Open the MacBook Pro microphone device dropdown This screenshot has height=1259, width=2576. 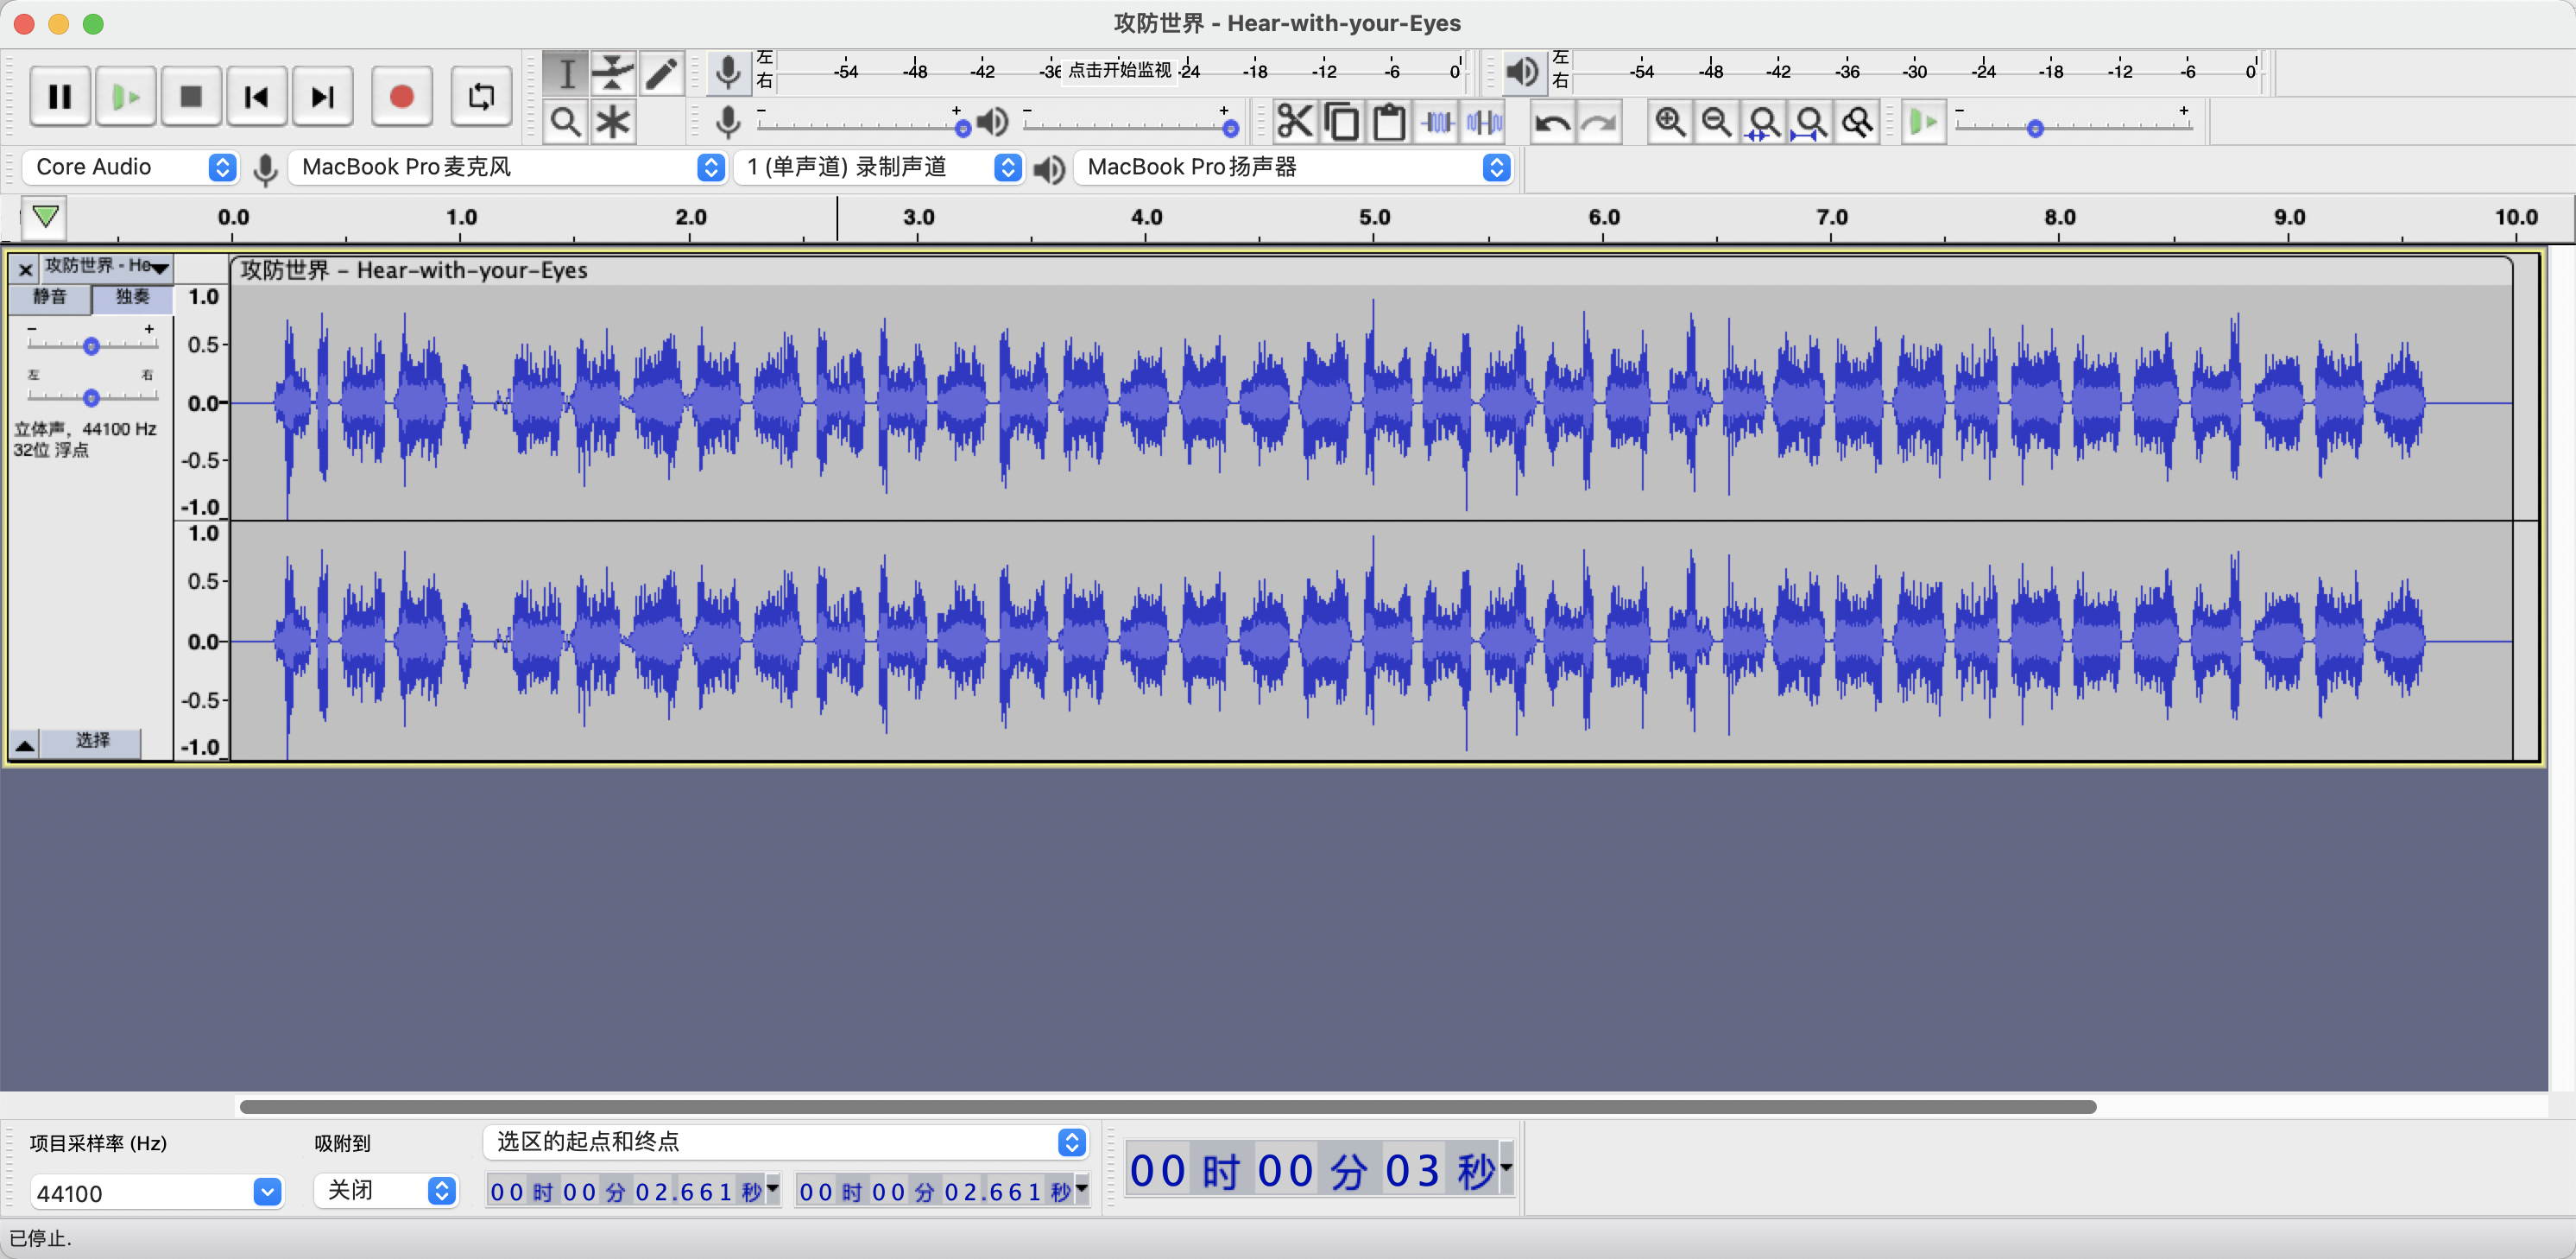click(x=507, y=167)
